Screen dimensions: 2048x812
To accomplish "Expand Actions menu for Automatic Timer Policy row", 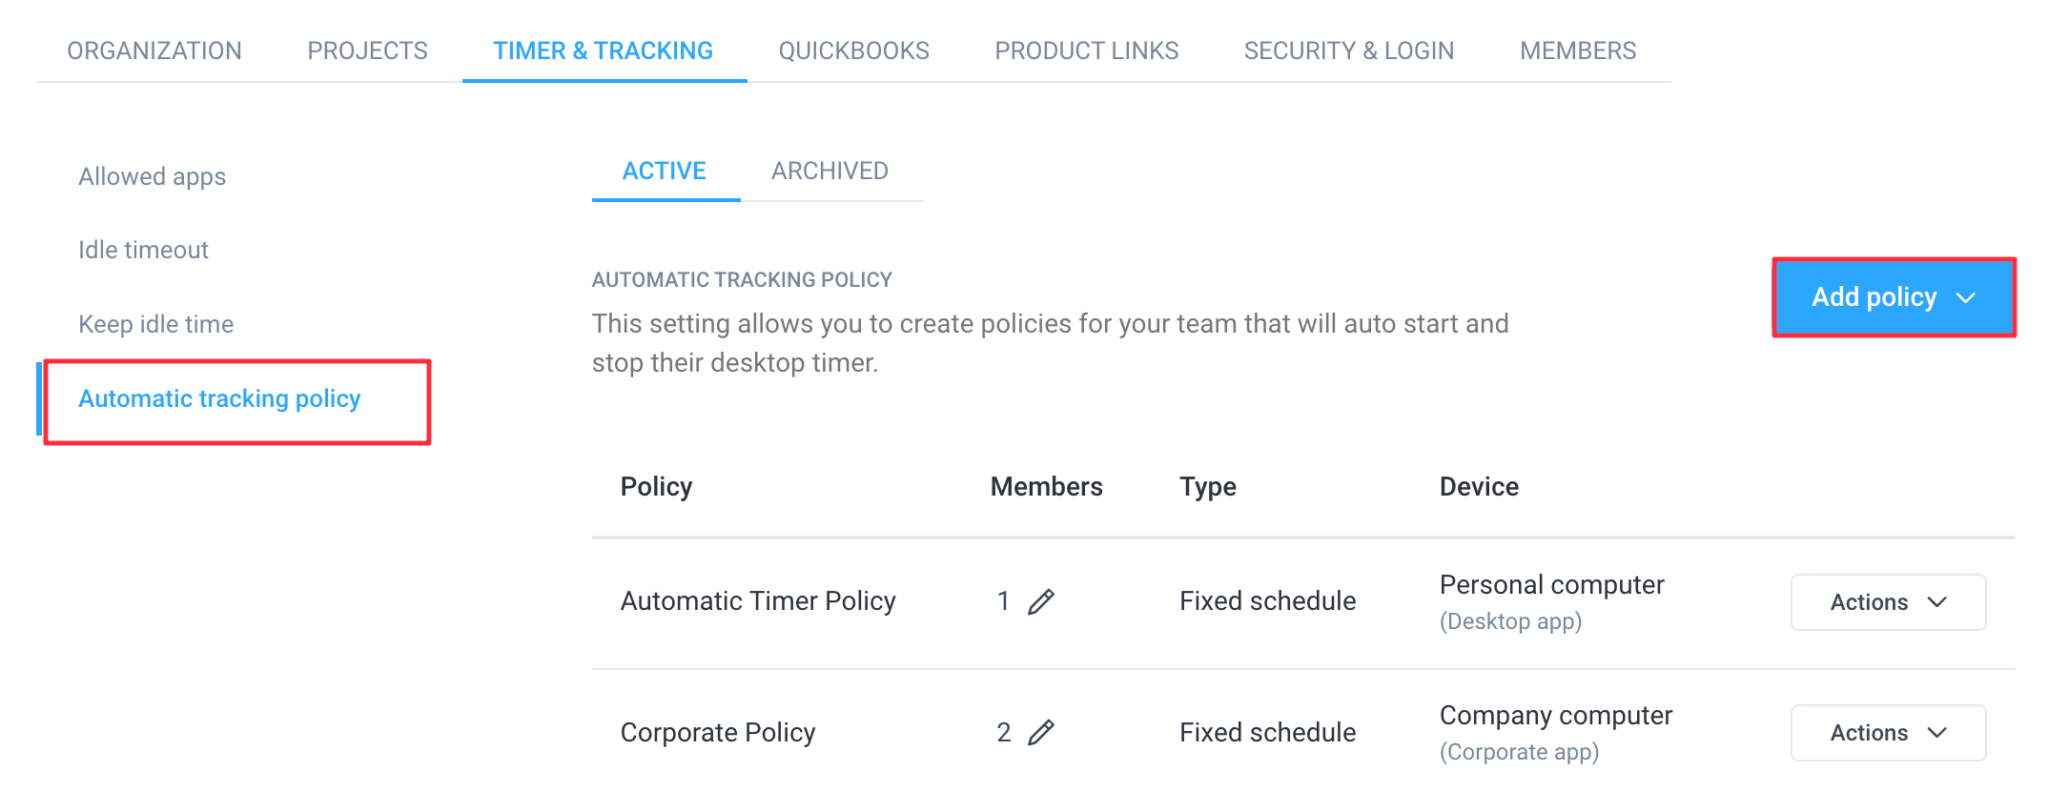I will [1887, 602].
